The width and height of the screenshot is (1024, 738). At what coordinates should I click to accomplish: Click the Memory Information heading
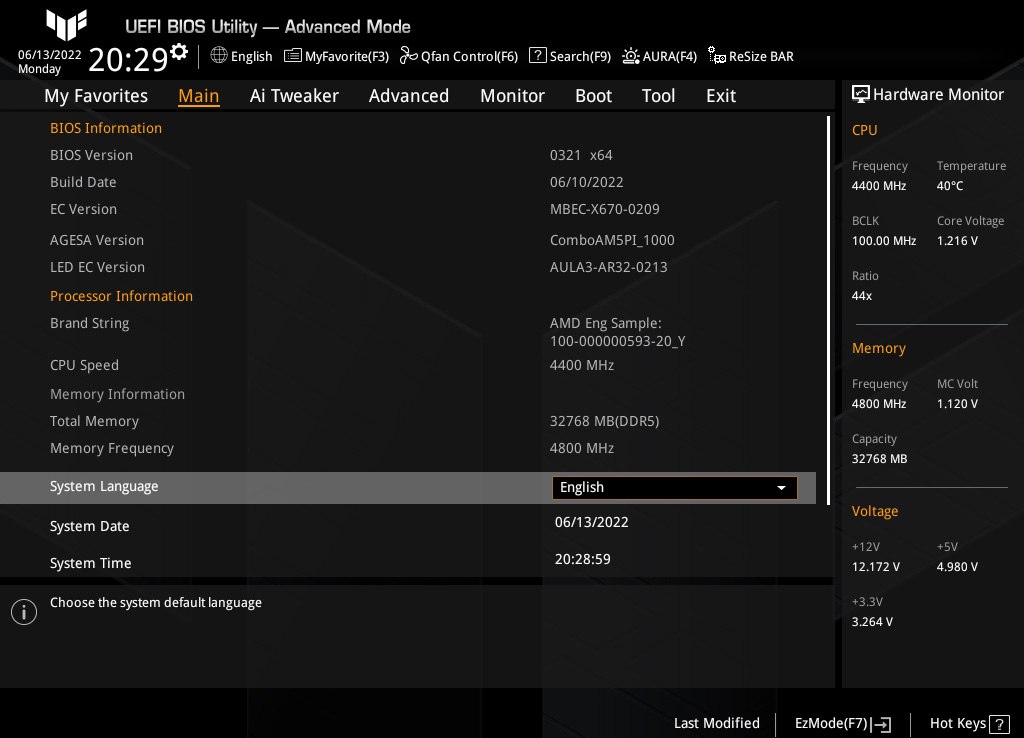tap(118, 394)
